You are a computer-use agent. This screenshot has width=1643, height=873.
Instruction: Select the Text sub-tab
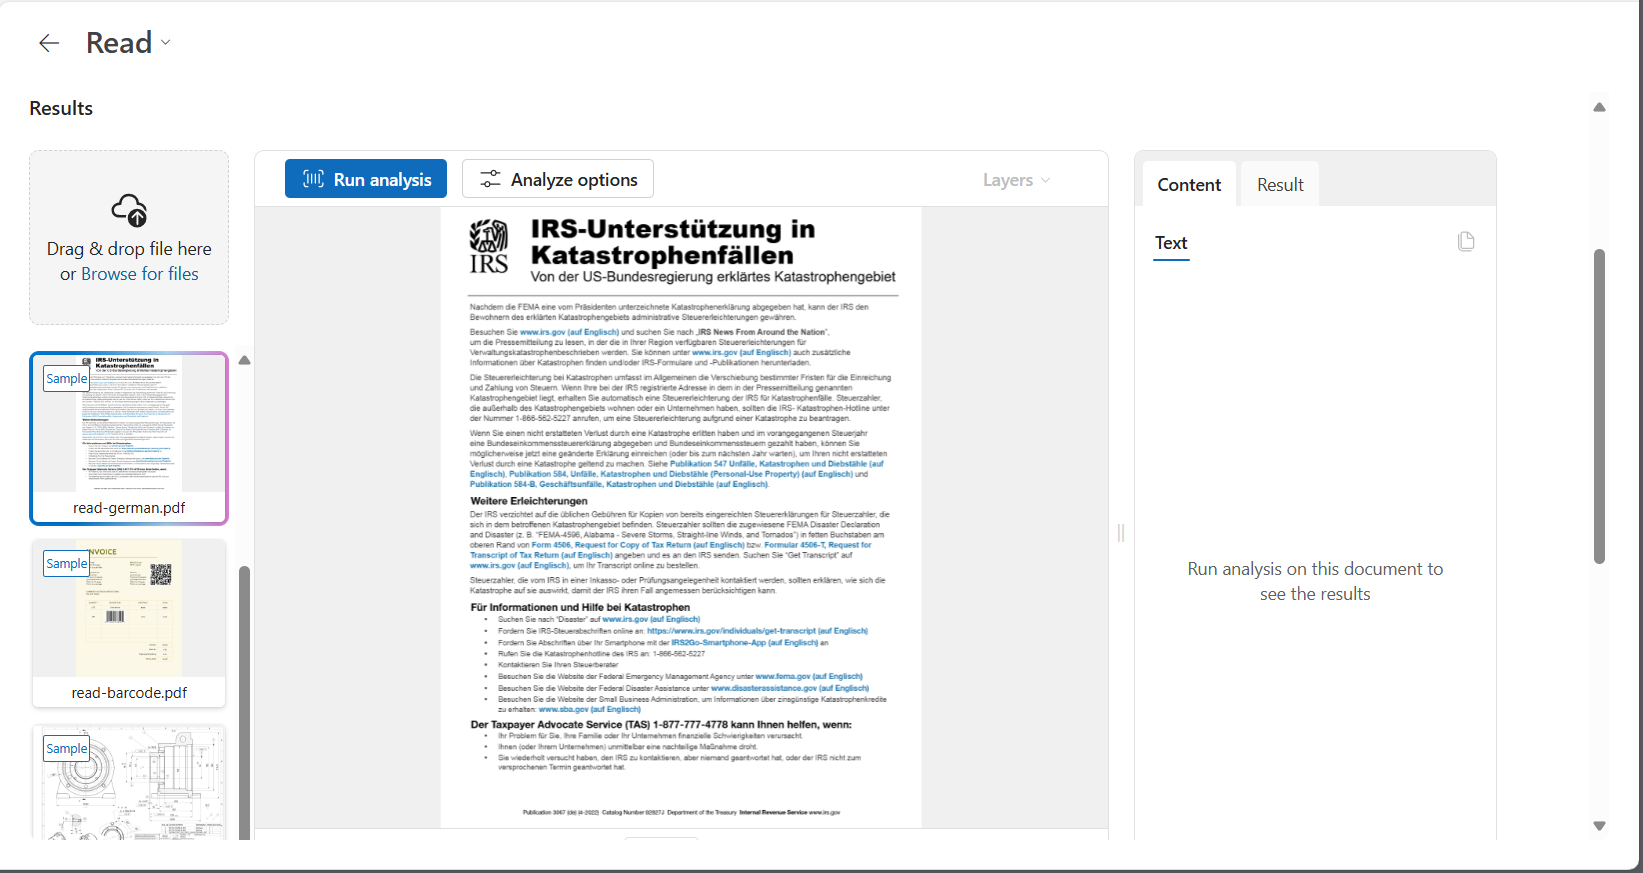coord(1171,243)
